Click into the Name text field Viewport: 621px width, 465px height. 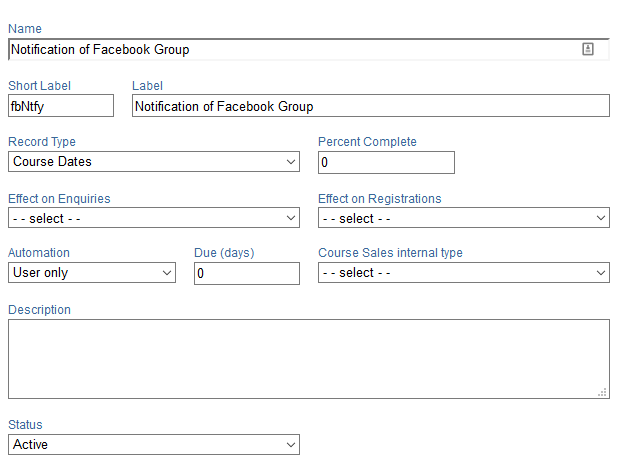click(309, 50)
